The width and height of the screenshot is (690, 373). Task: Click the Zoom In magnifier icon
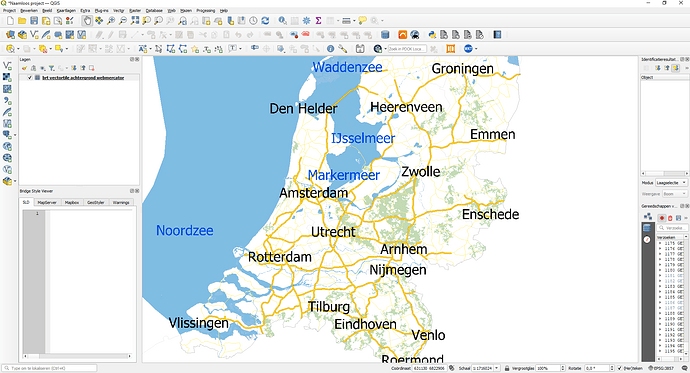click(111, 21)
